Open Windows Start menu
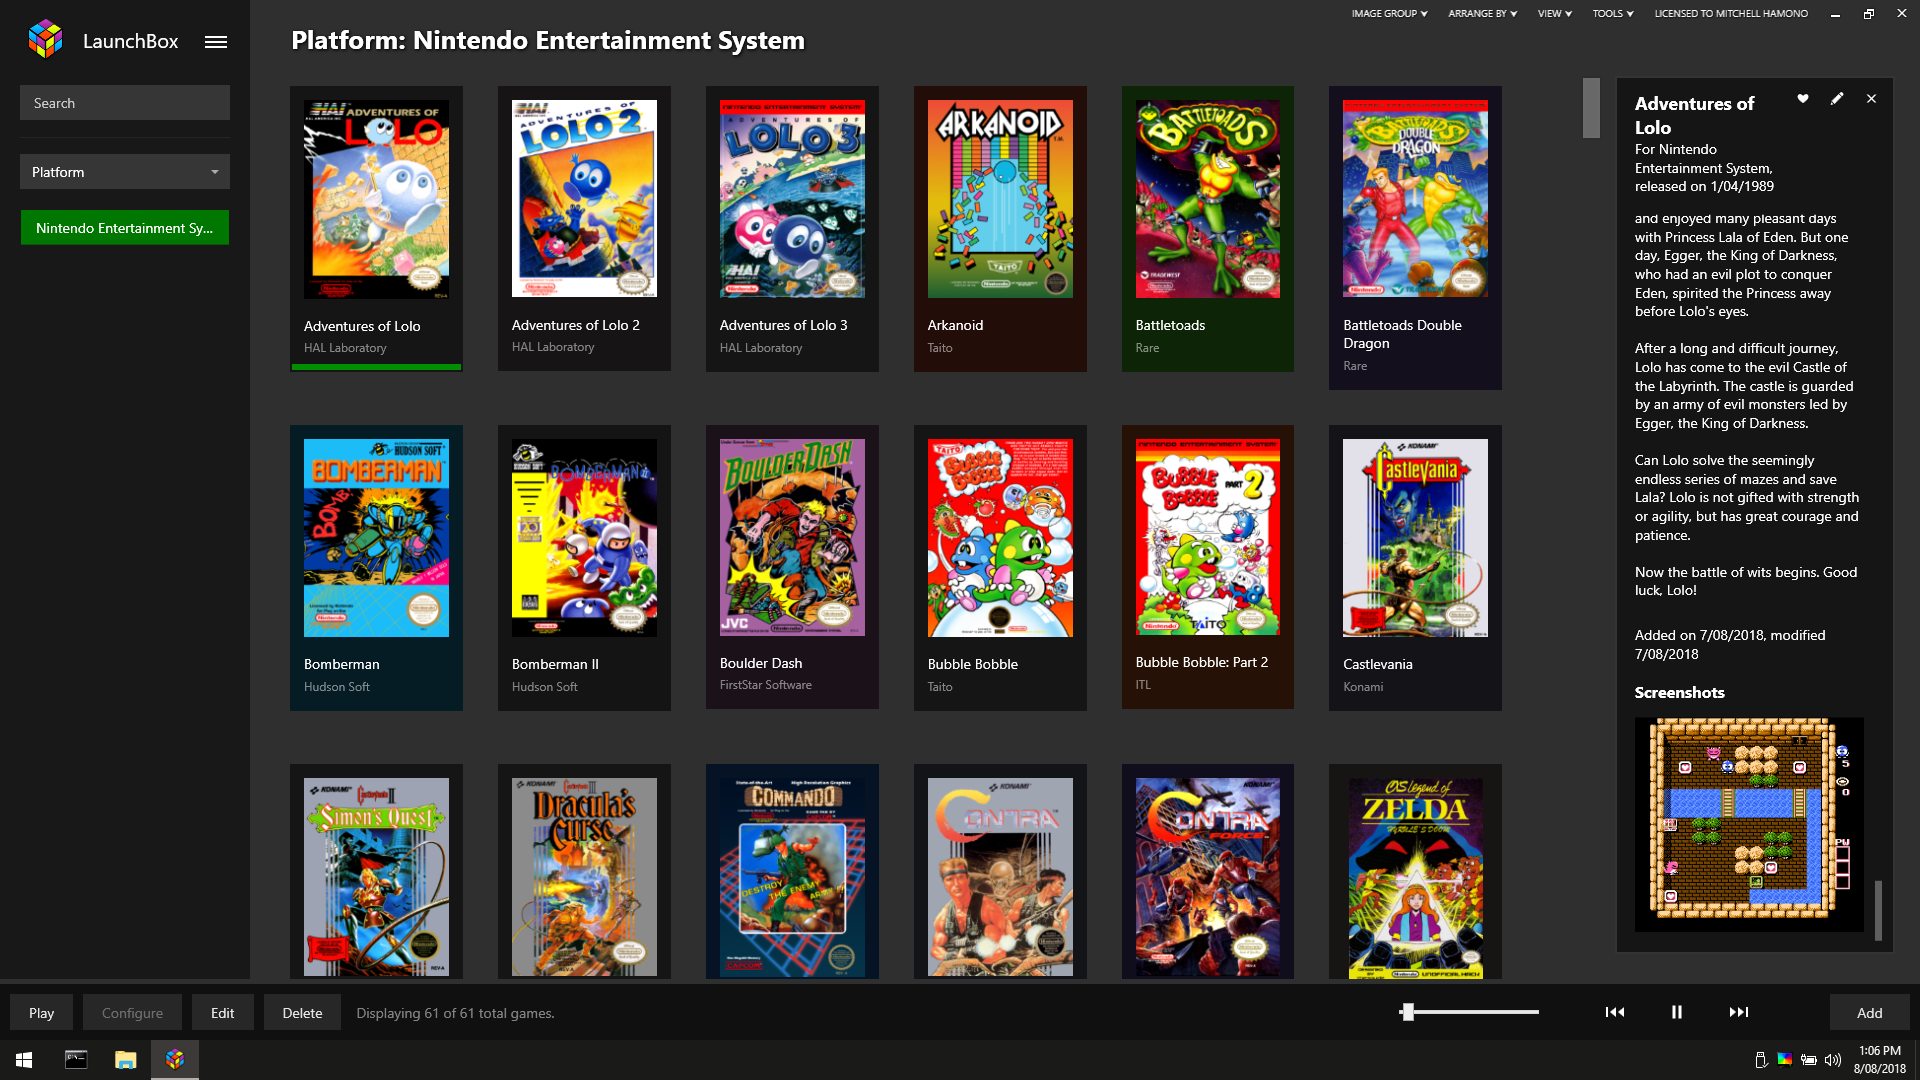This screenshot has width=1920, height=1080. click(24, 1060)
